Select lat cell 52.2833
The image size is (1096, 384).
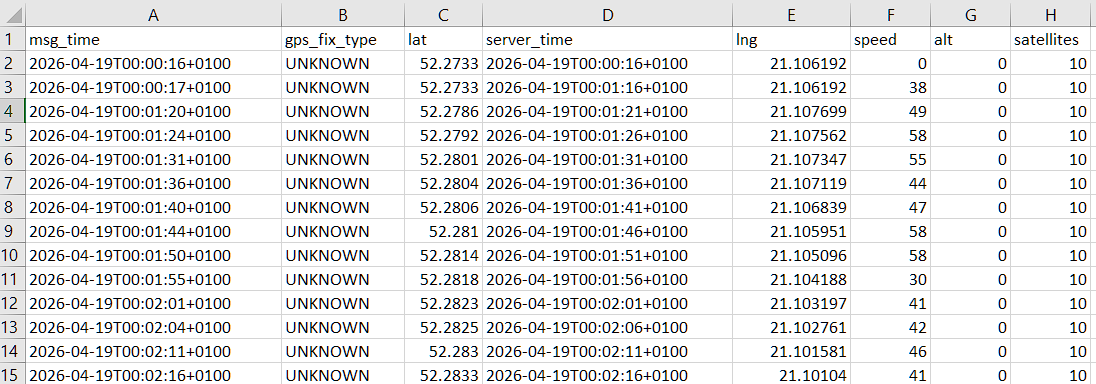[x=443, y=374]
